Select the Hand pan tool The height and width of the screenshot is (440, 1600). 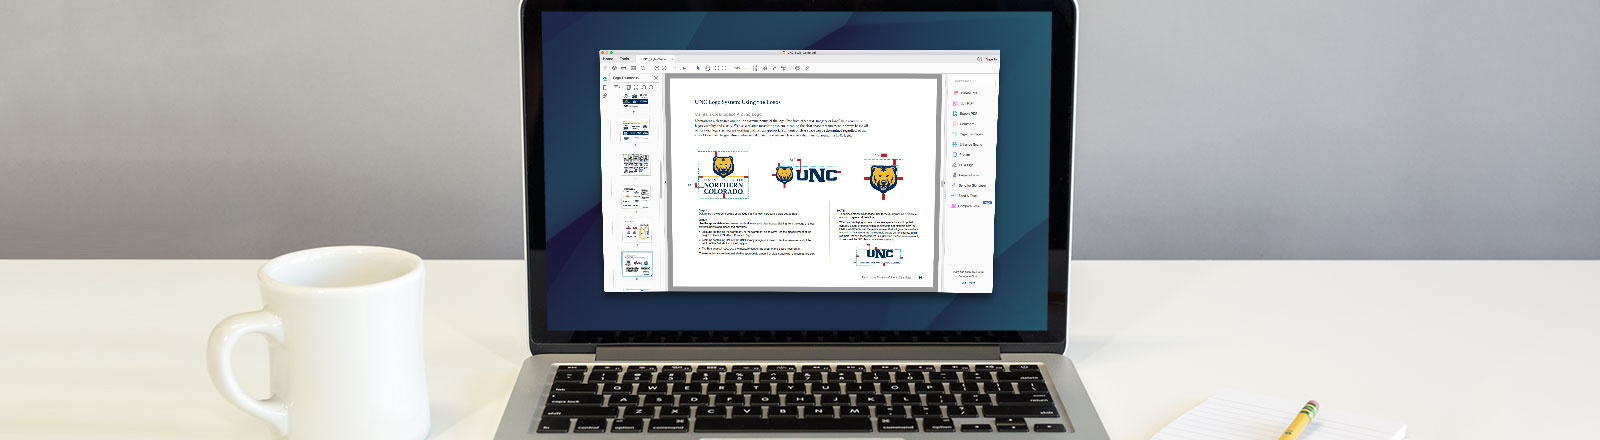click(x=707, y=68)
